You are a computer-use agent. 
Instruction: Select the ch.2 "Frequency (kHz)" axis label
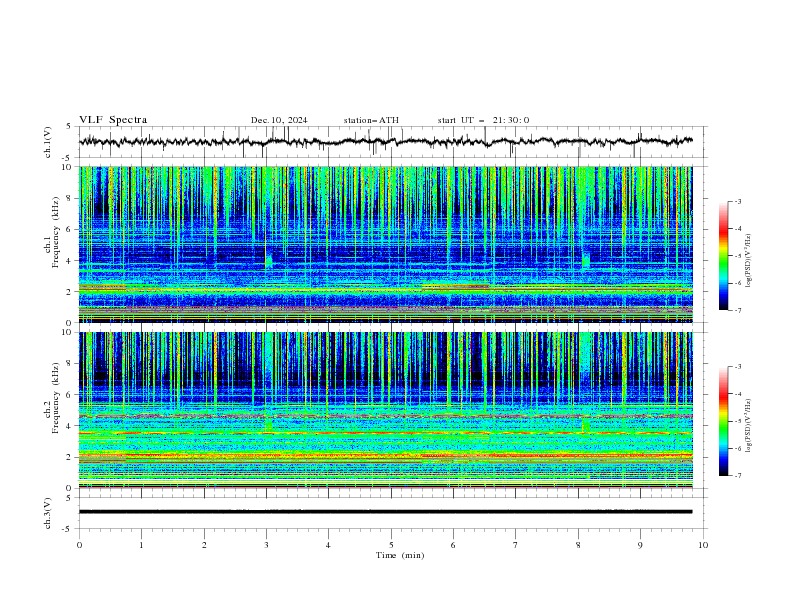click(56, 397)
